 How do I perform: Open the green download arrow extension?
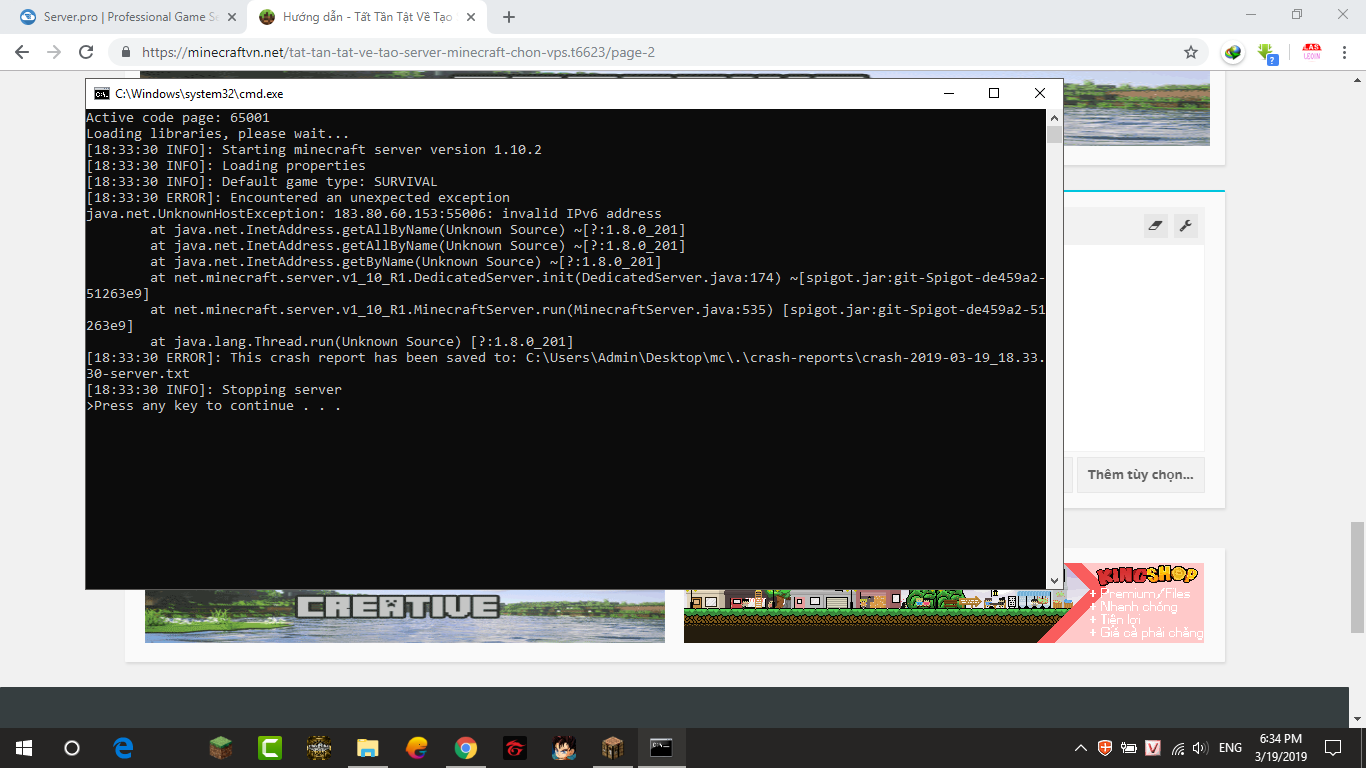tap(1267, 53)
